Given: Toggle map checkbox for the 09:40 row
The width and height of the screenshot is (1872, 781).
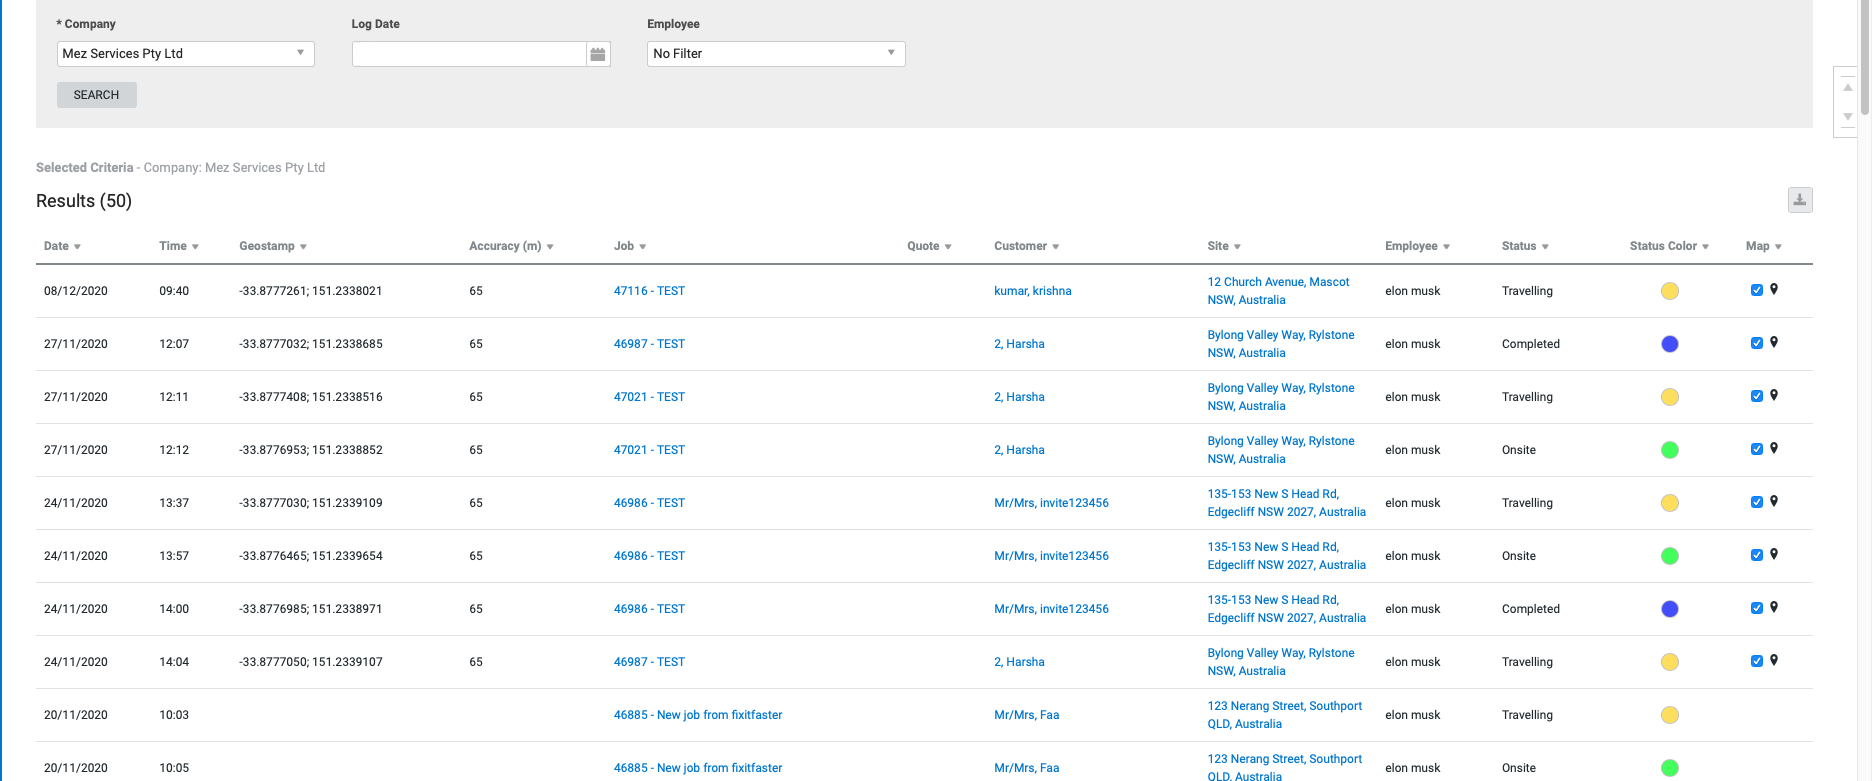Looking at the screenshot, I should click(x=1757, y=290).
